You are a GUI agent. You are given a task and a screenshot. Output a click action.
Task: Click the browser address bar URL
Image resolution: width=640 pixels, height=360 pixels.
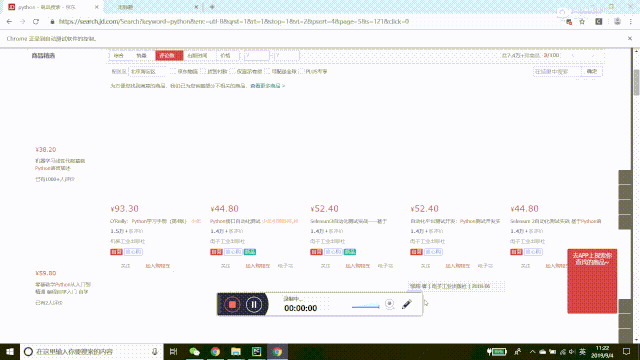point(233,22)
